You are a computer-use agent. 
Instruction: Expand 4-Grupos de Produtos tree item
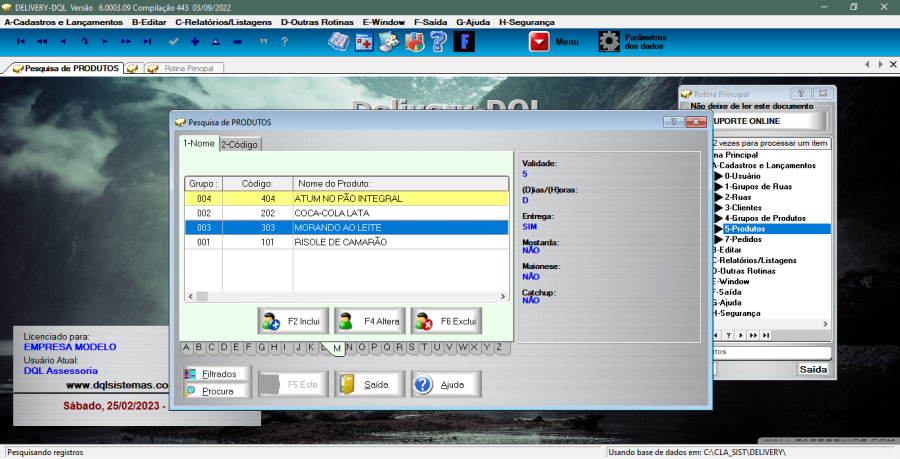point(718,218)
